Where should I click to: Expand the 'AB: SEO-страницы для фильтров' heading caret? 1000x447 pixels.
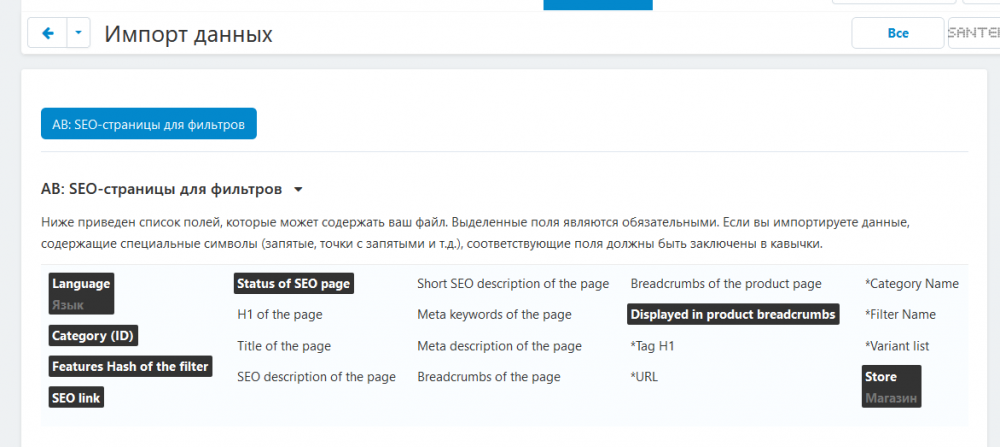click(x=298, y=189)
